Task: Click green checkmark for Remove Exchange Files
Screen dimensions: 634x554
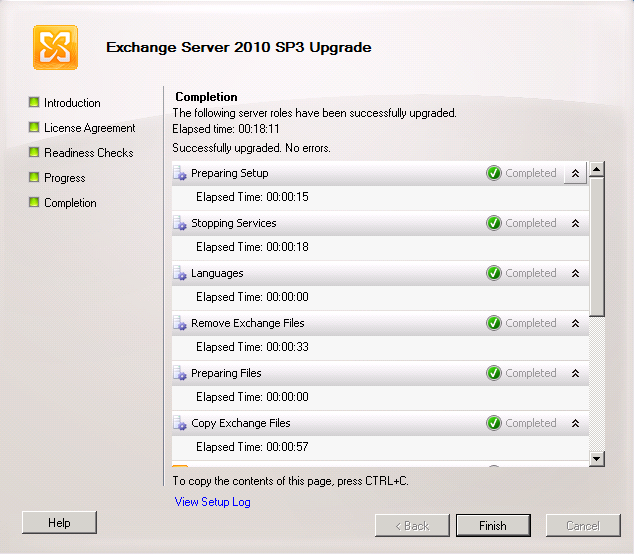Action: [x=494, y=323]
